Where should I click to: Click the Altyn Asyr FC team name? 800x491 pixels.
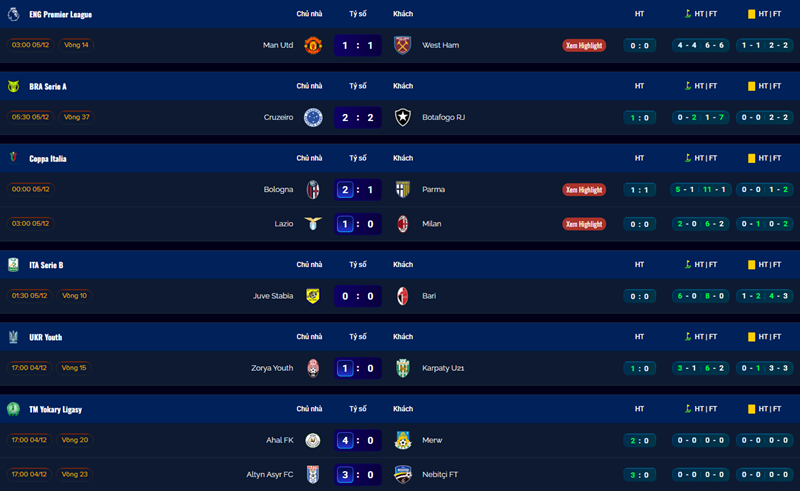point(269,474)
